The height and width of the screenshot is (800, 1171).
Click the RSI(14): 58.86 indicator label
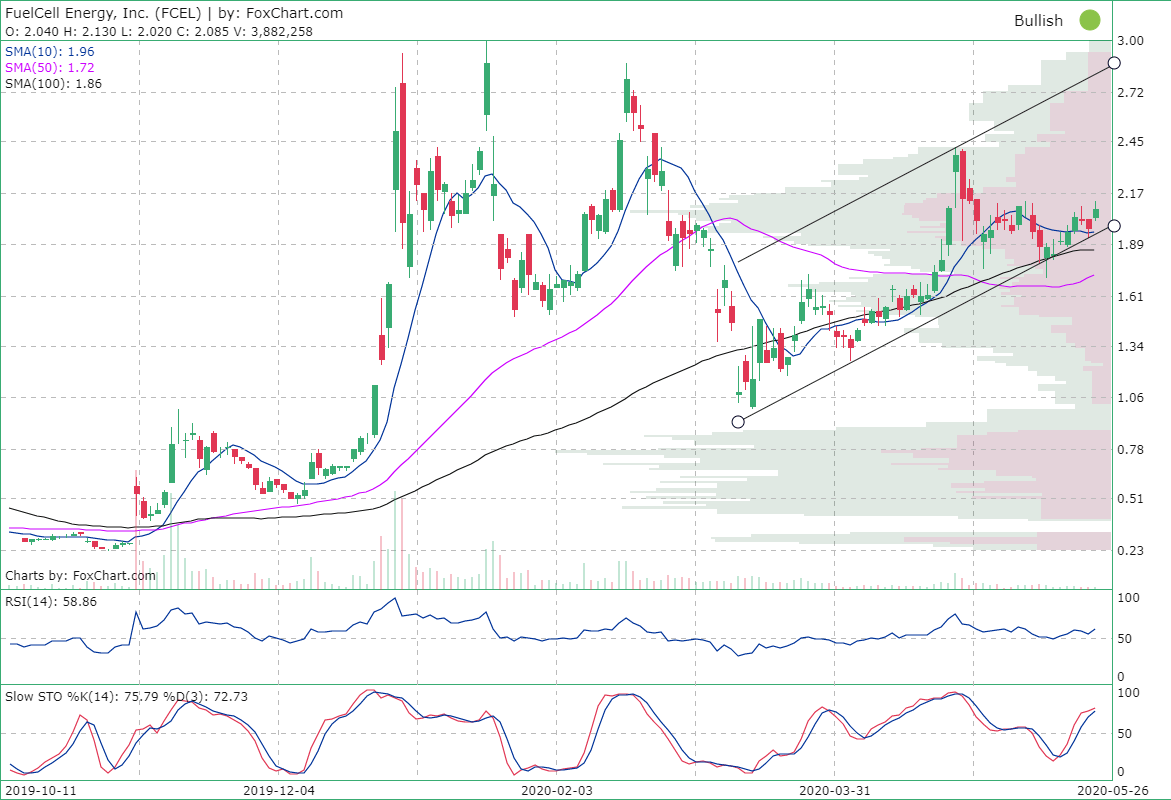point(51,601)
